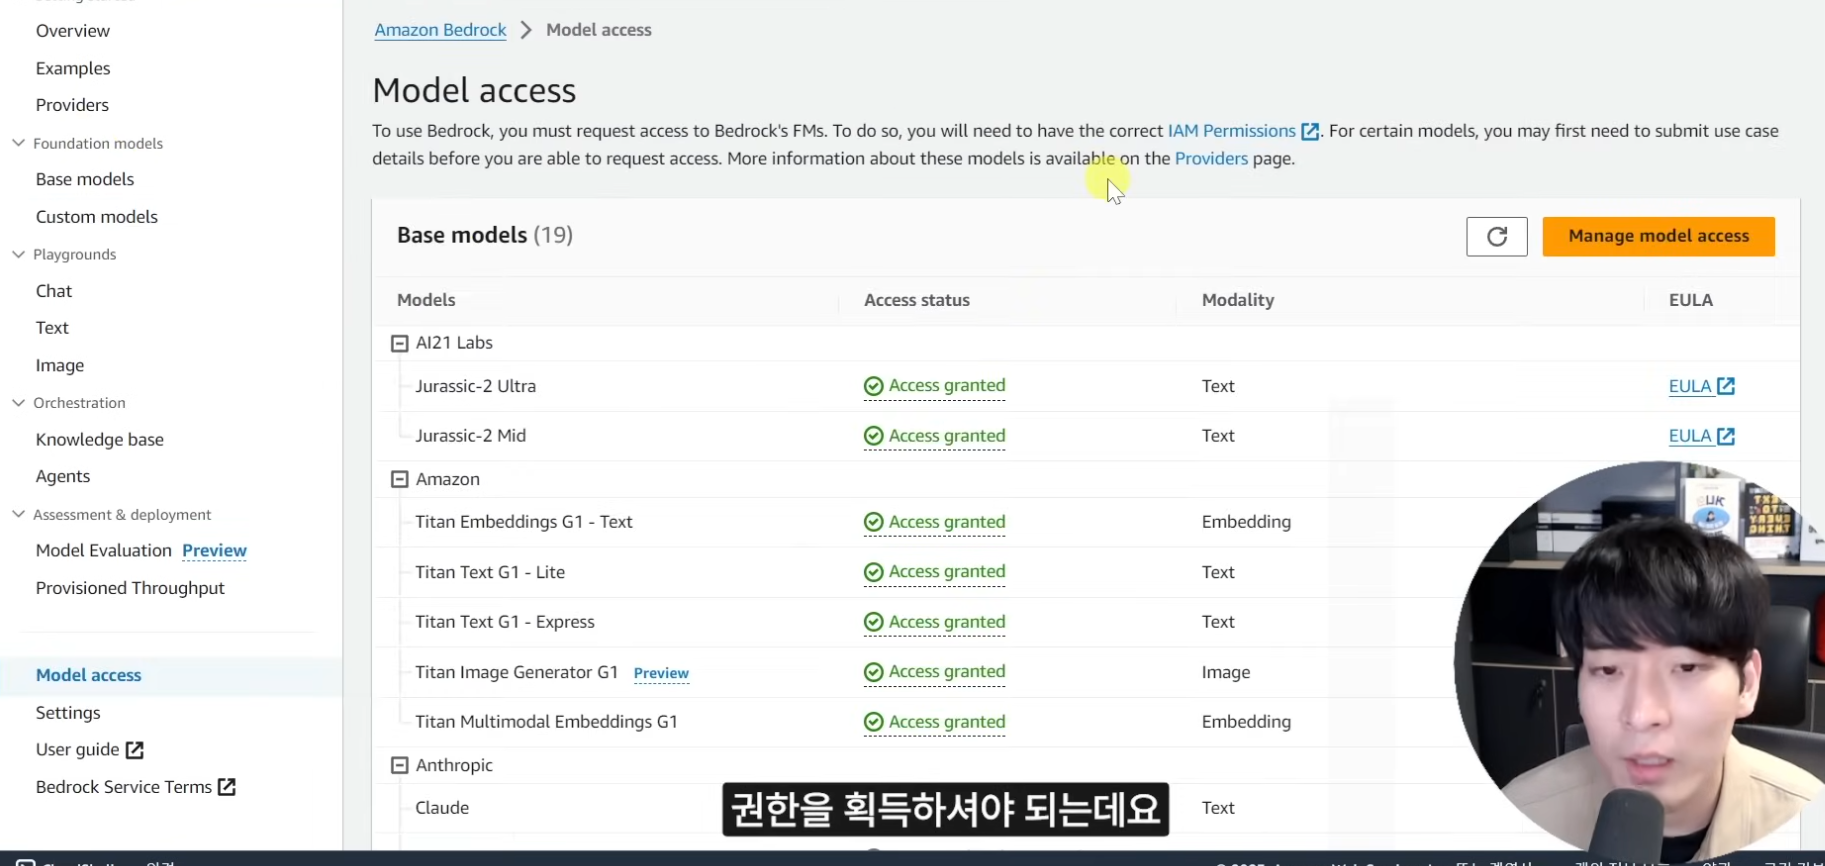Click the Preview badge next to Model Evaluation
The height and width of the screenshot is (866, 1825).
click(214, 551)
